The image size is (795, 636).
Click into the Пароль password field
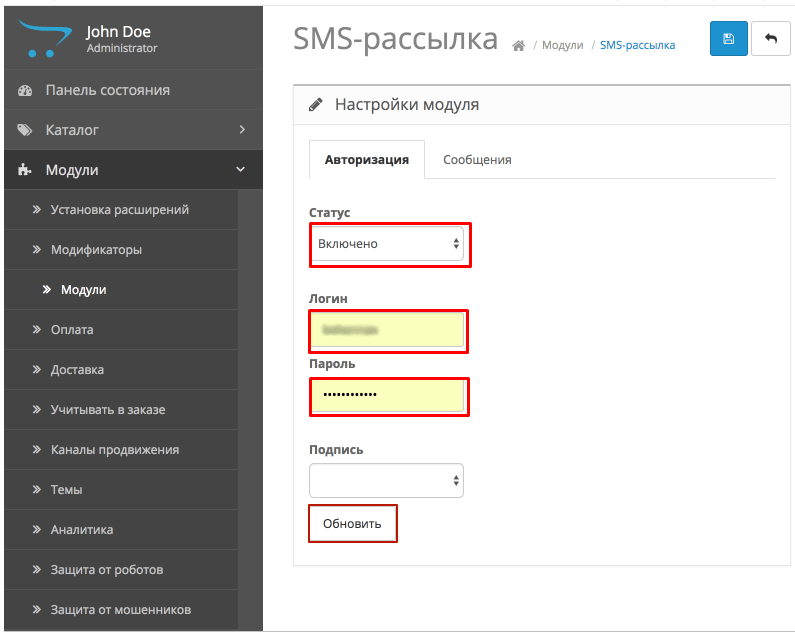[x=387, y=395]
